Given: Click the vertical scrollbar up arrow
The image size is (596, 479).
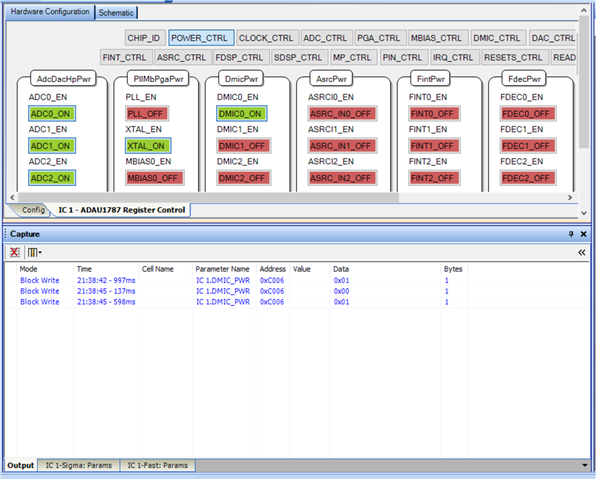Looking at the screenshot, I should pyautogui.click(x=584, y=11).
